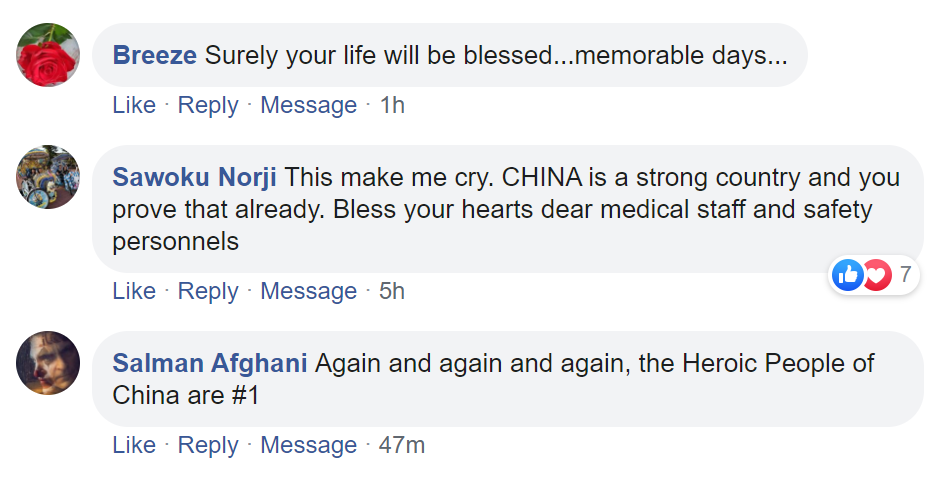
Task: Message Breeze from the comment
Action: (x=308, y=105)
